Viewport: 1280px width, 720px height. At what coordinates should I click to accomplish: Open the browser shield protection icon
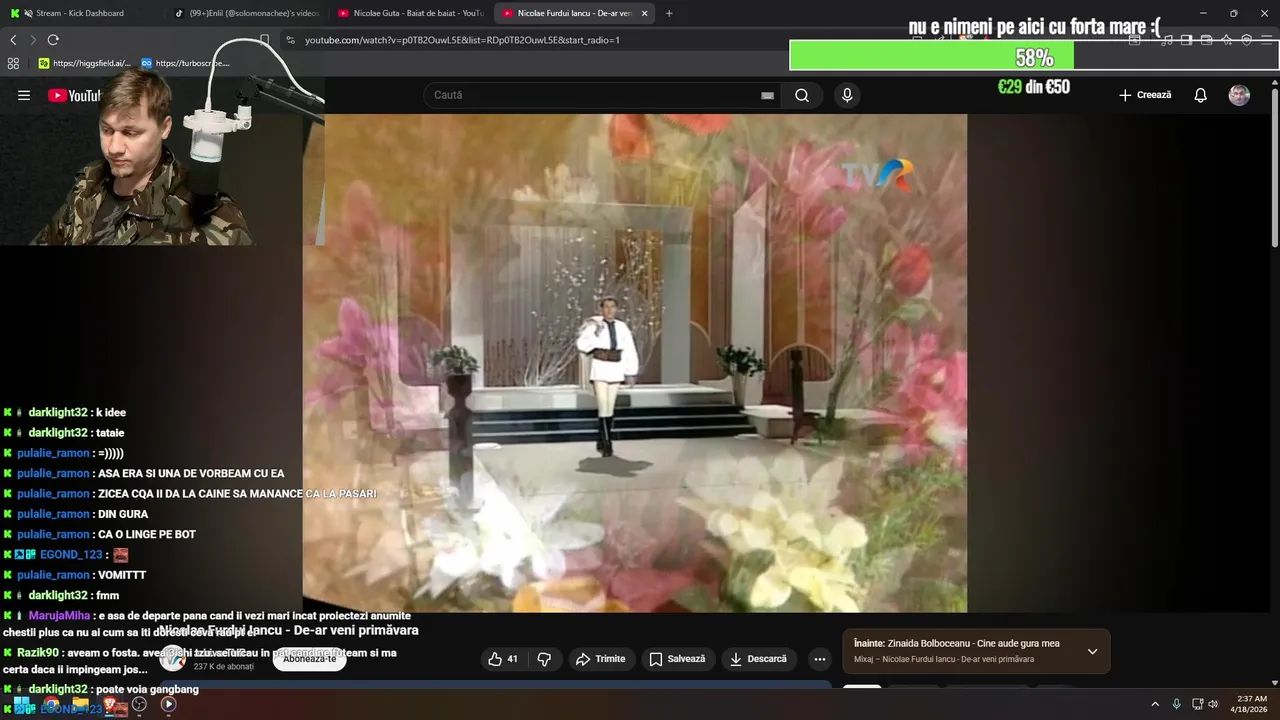[1246, 40]
